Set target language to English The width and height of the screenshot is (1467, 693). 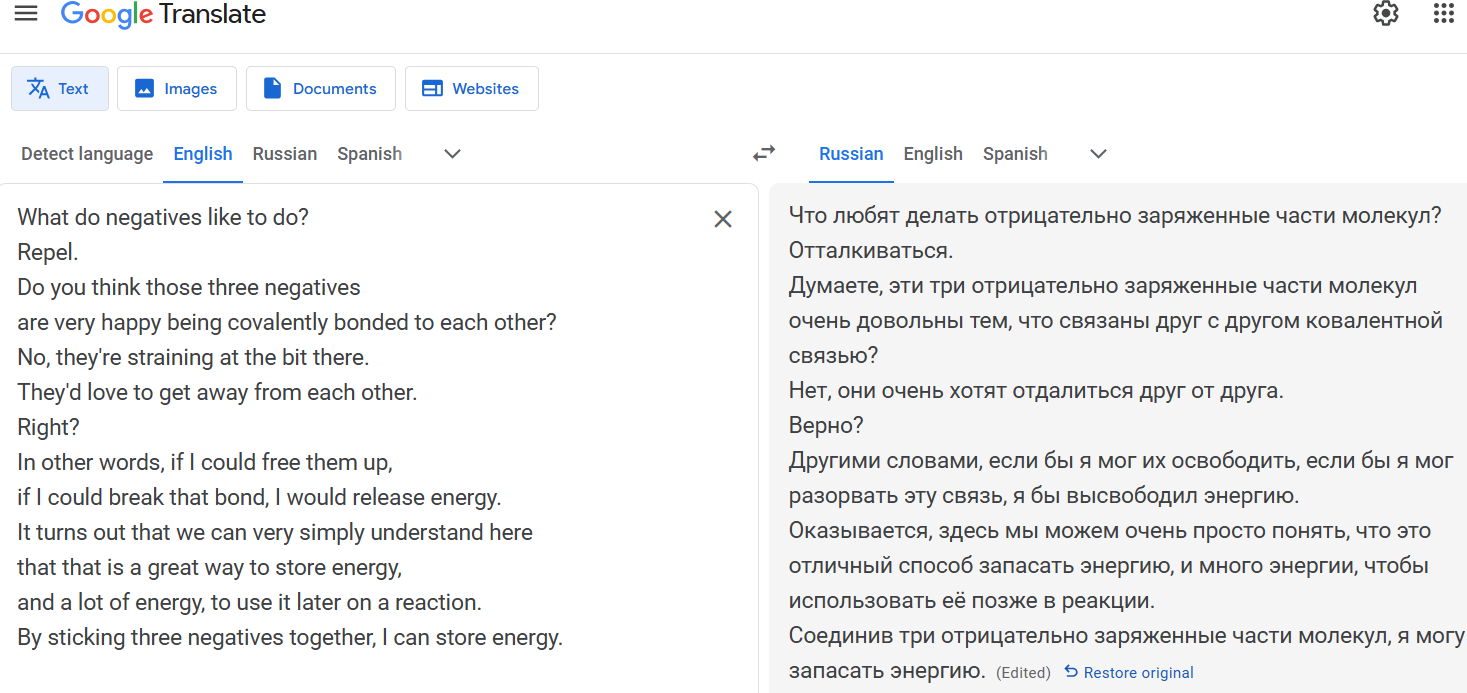pyautogui.click(x=932, y=154)
